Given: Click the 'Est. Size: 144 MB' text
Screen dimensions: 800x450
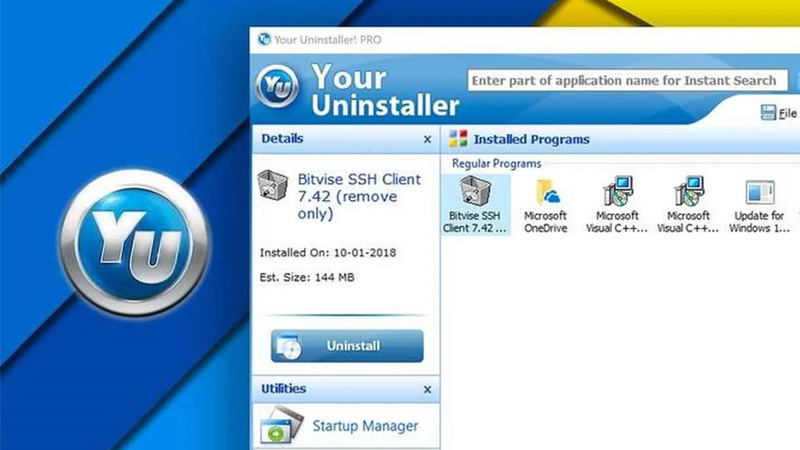Looking at the screenshot, I should [x=307, y=278].
